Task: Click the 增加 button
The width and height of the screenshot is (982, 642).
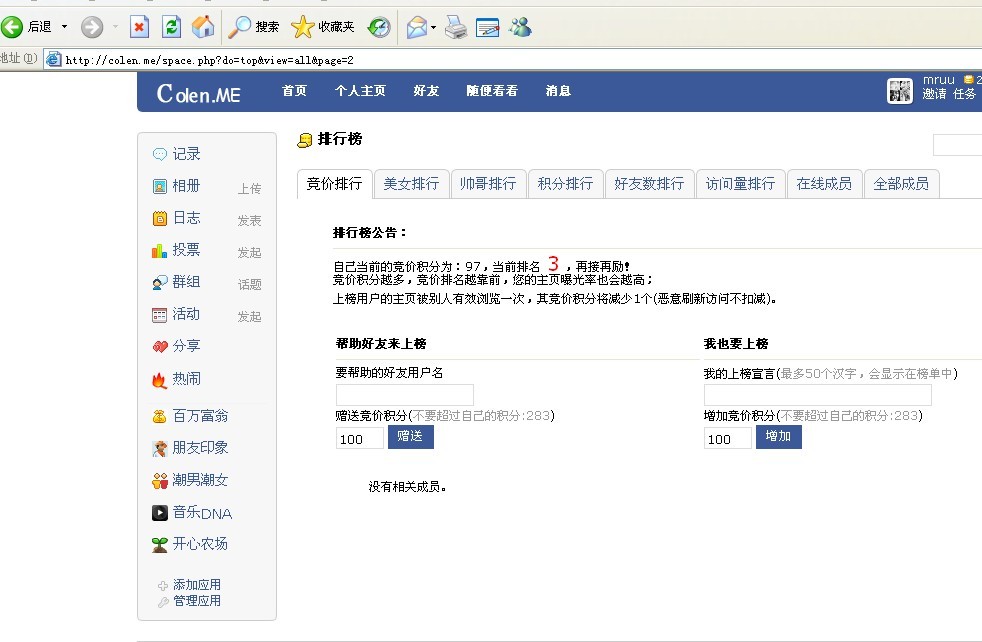Action: tap(778, 437)
